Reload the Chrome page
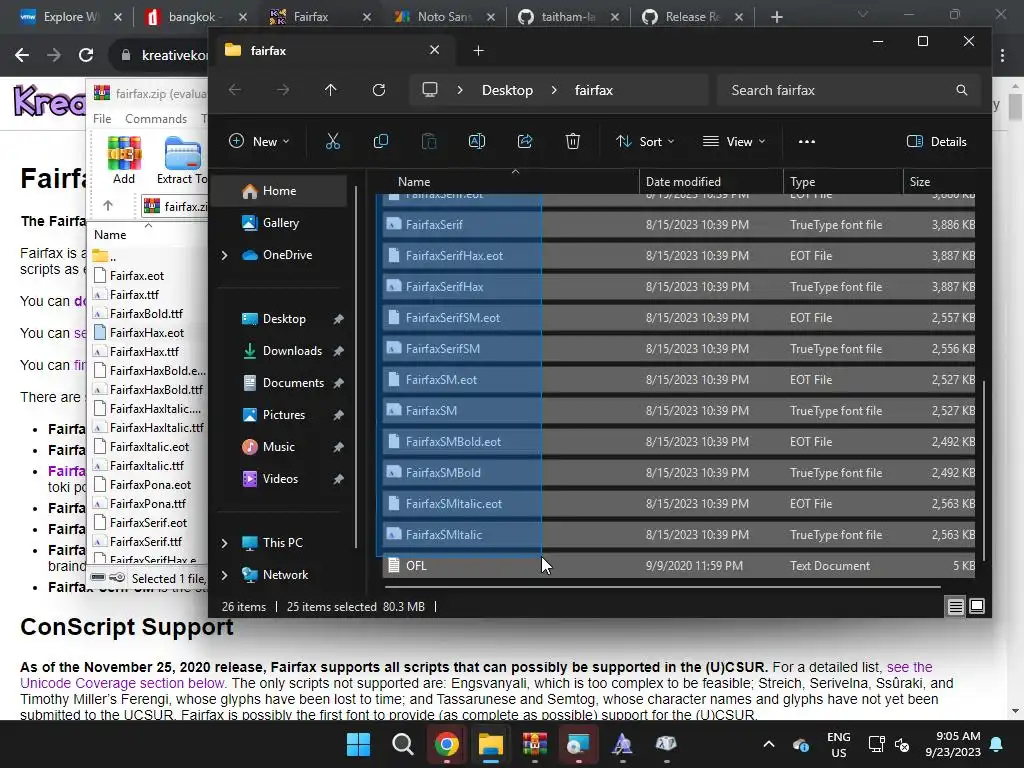The width and height of the screenshot is (1024, 768). coord(86,55)
